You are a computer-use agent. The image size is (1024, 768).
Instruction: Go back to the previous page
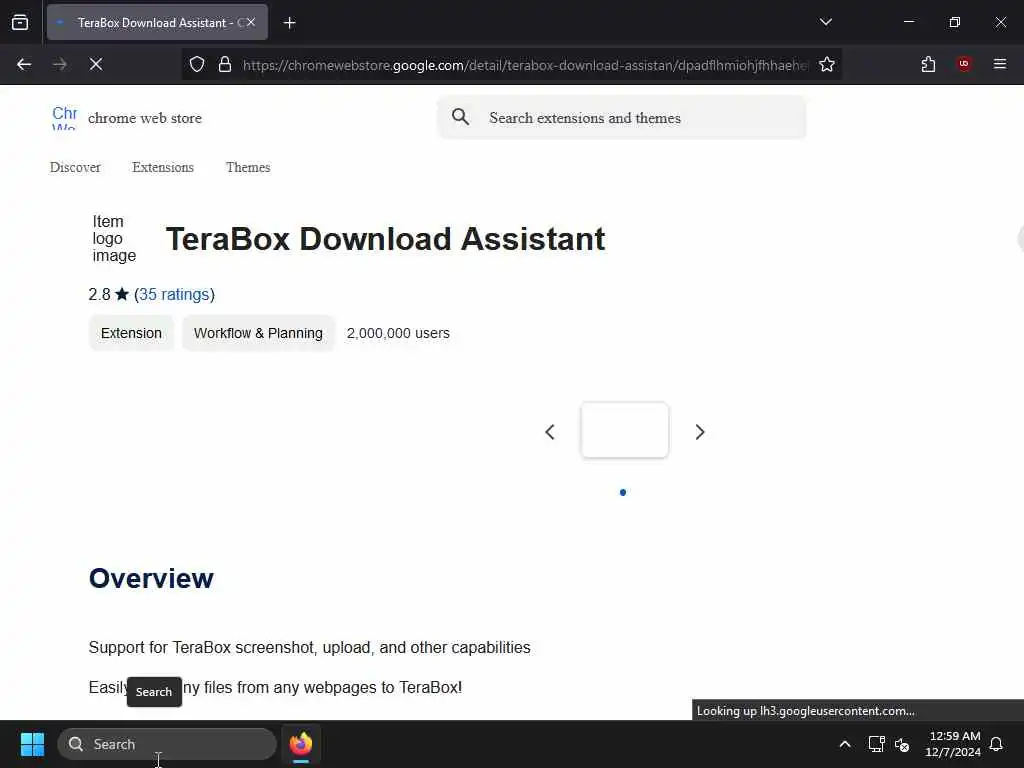24,64
